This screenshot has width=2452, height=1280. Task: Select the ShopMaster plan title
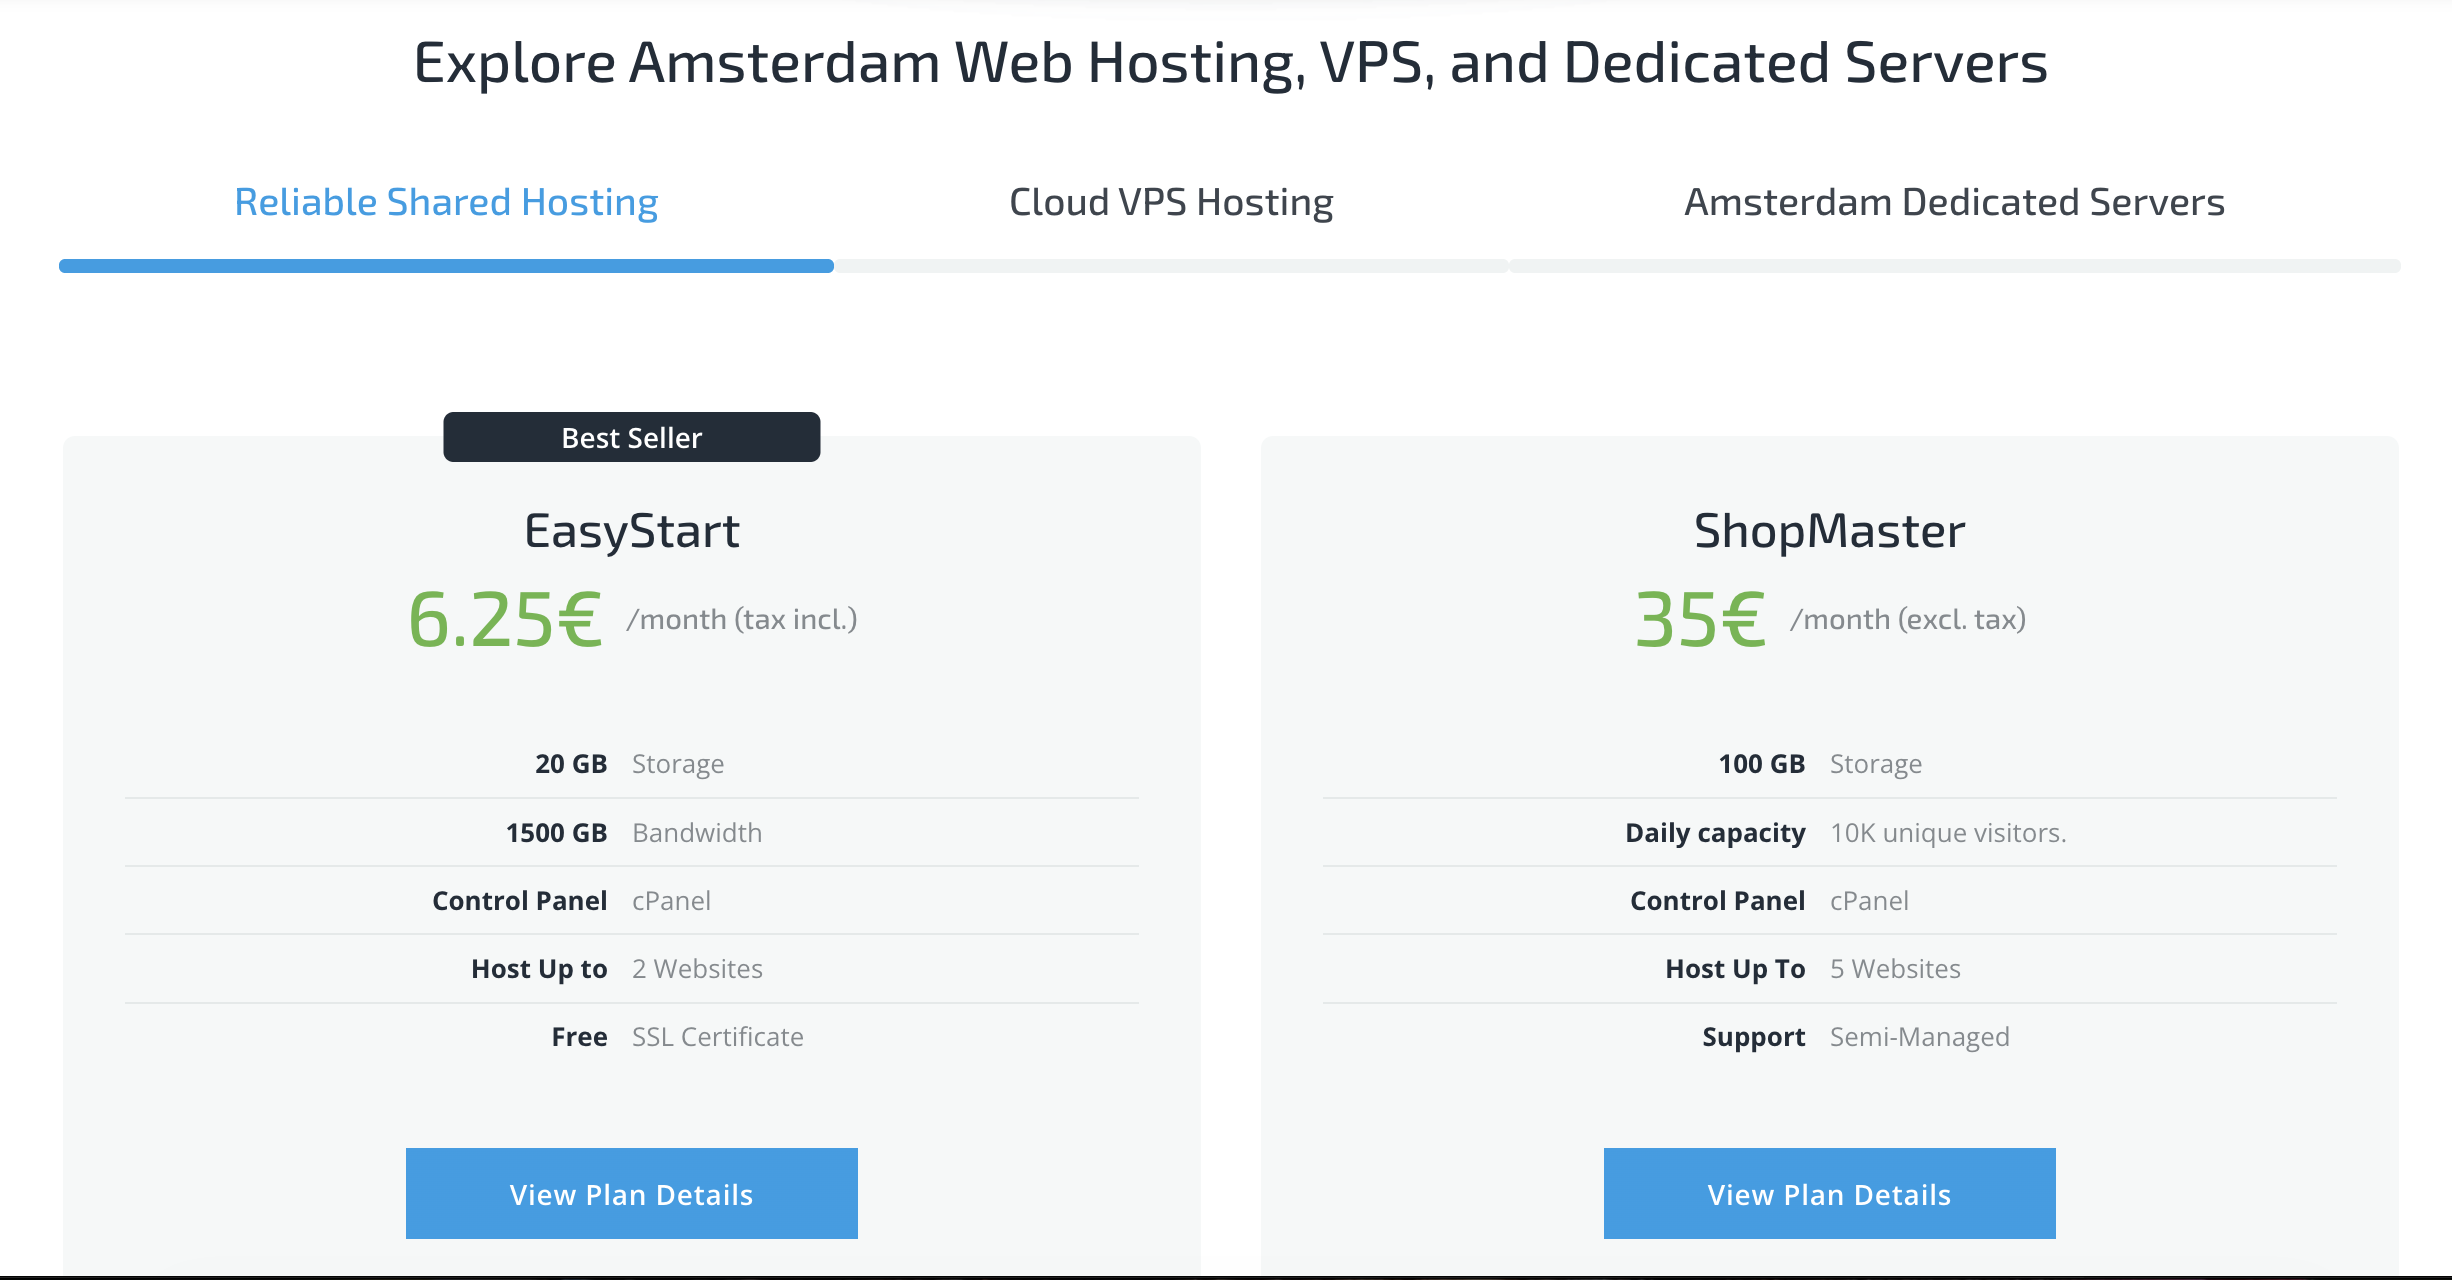[x=1826, y=530]
